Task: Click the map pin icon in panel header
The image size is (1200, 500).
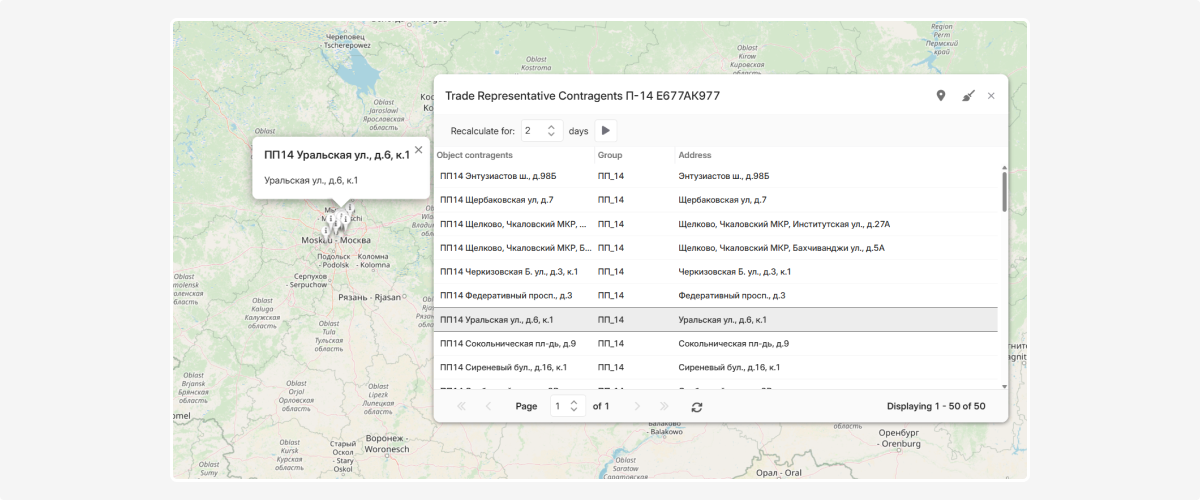Action: point(940,96)
